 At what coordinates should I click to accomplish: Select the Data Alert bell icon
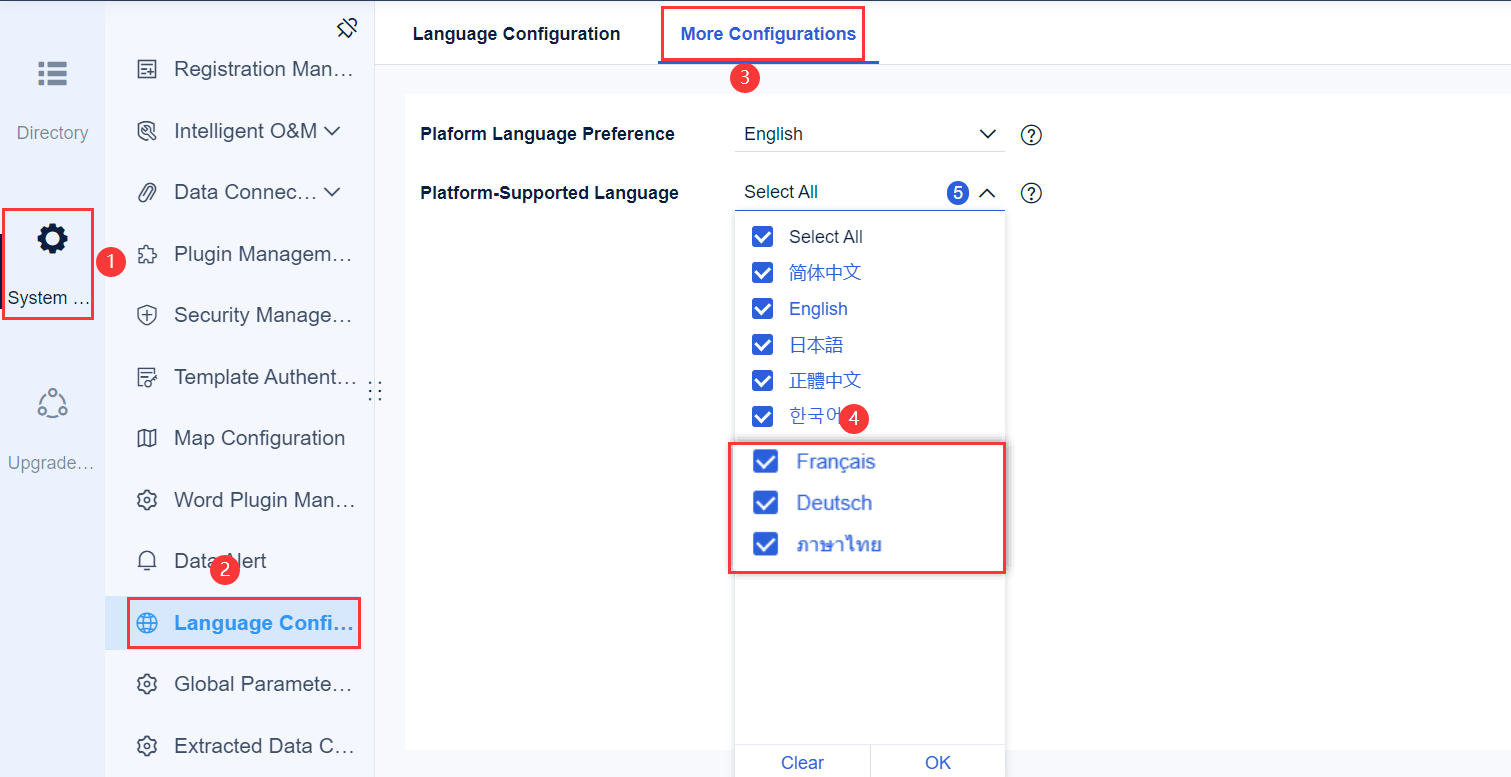[x=147, y=560]
